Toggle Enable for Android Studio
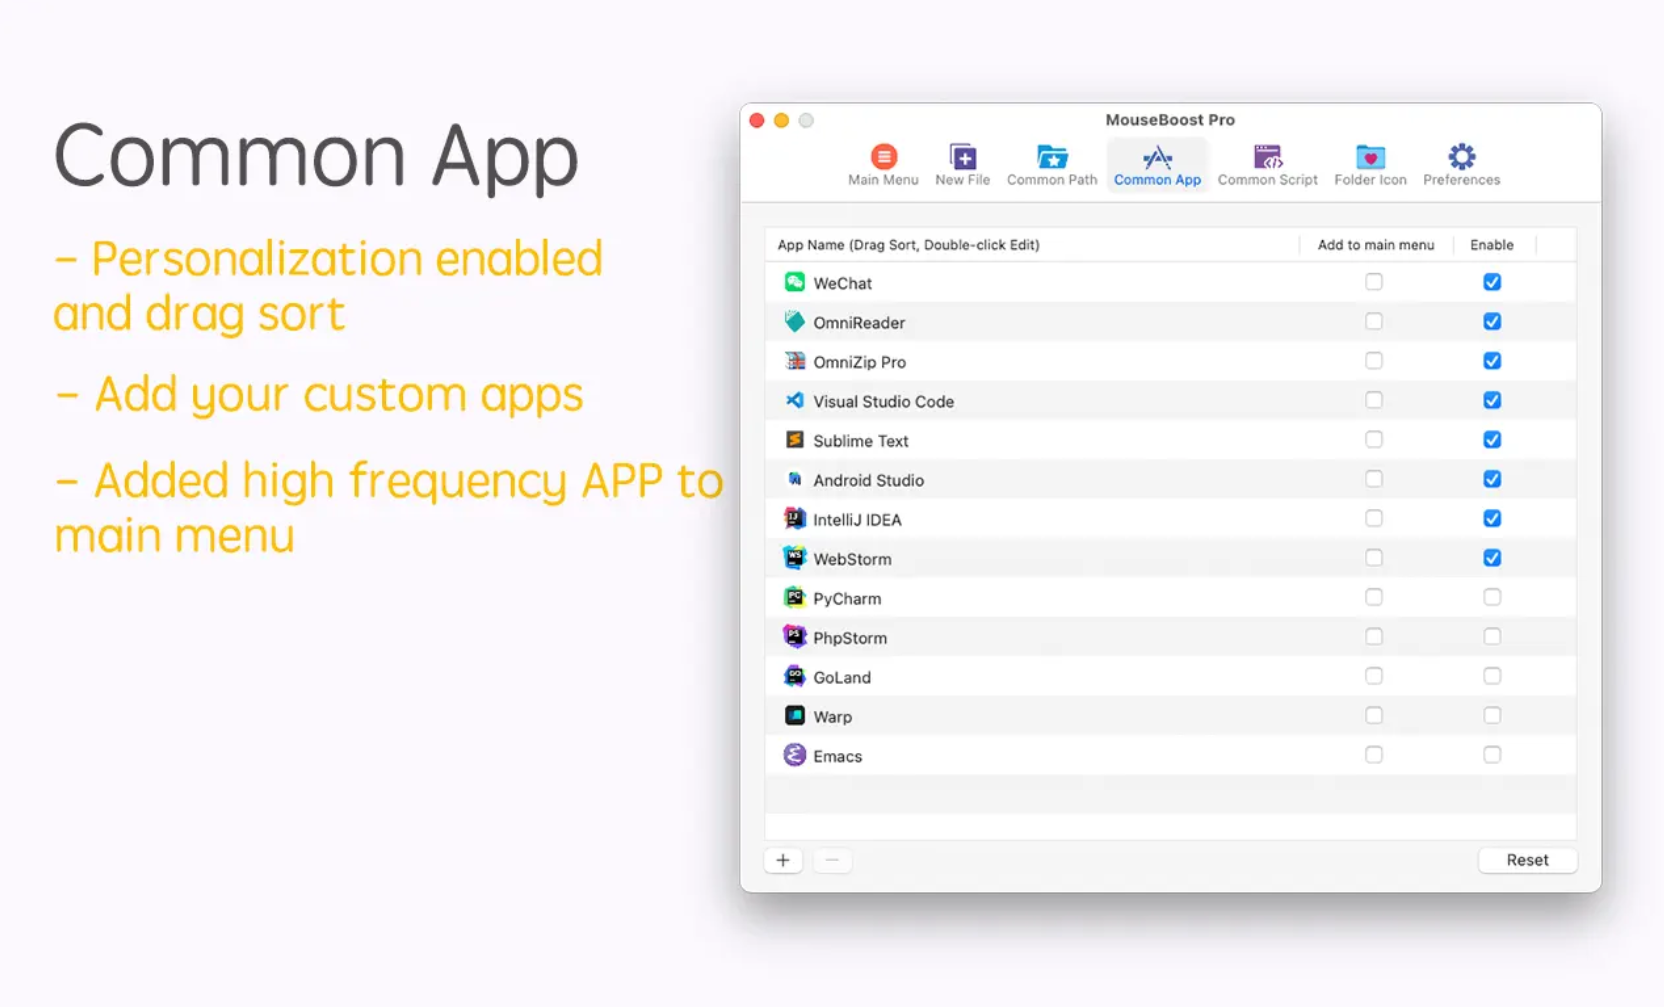 click(x=1492, y=479)
